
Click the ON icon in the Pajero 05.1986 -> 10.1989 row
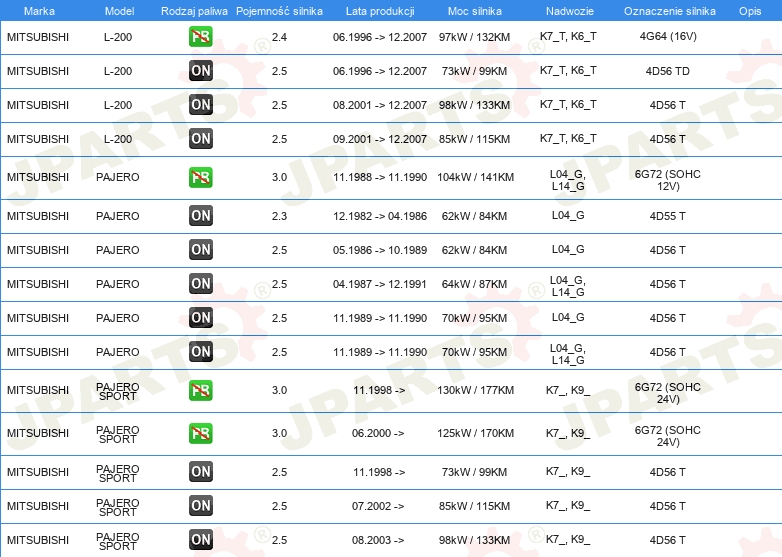[200, 250]
